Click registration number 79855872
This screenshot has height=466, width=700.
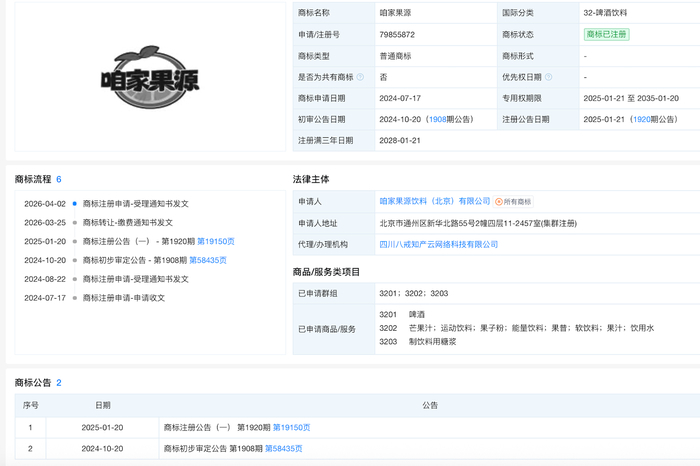(x=397, y=34)
